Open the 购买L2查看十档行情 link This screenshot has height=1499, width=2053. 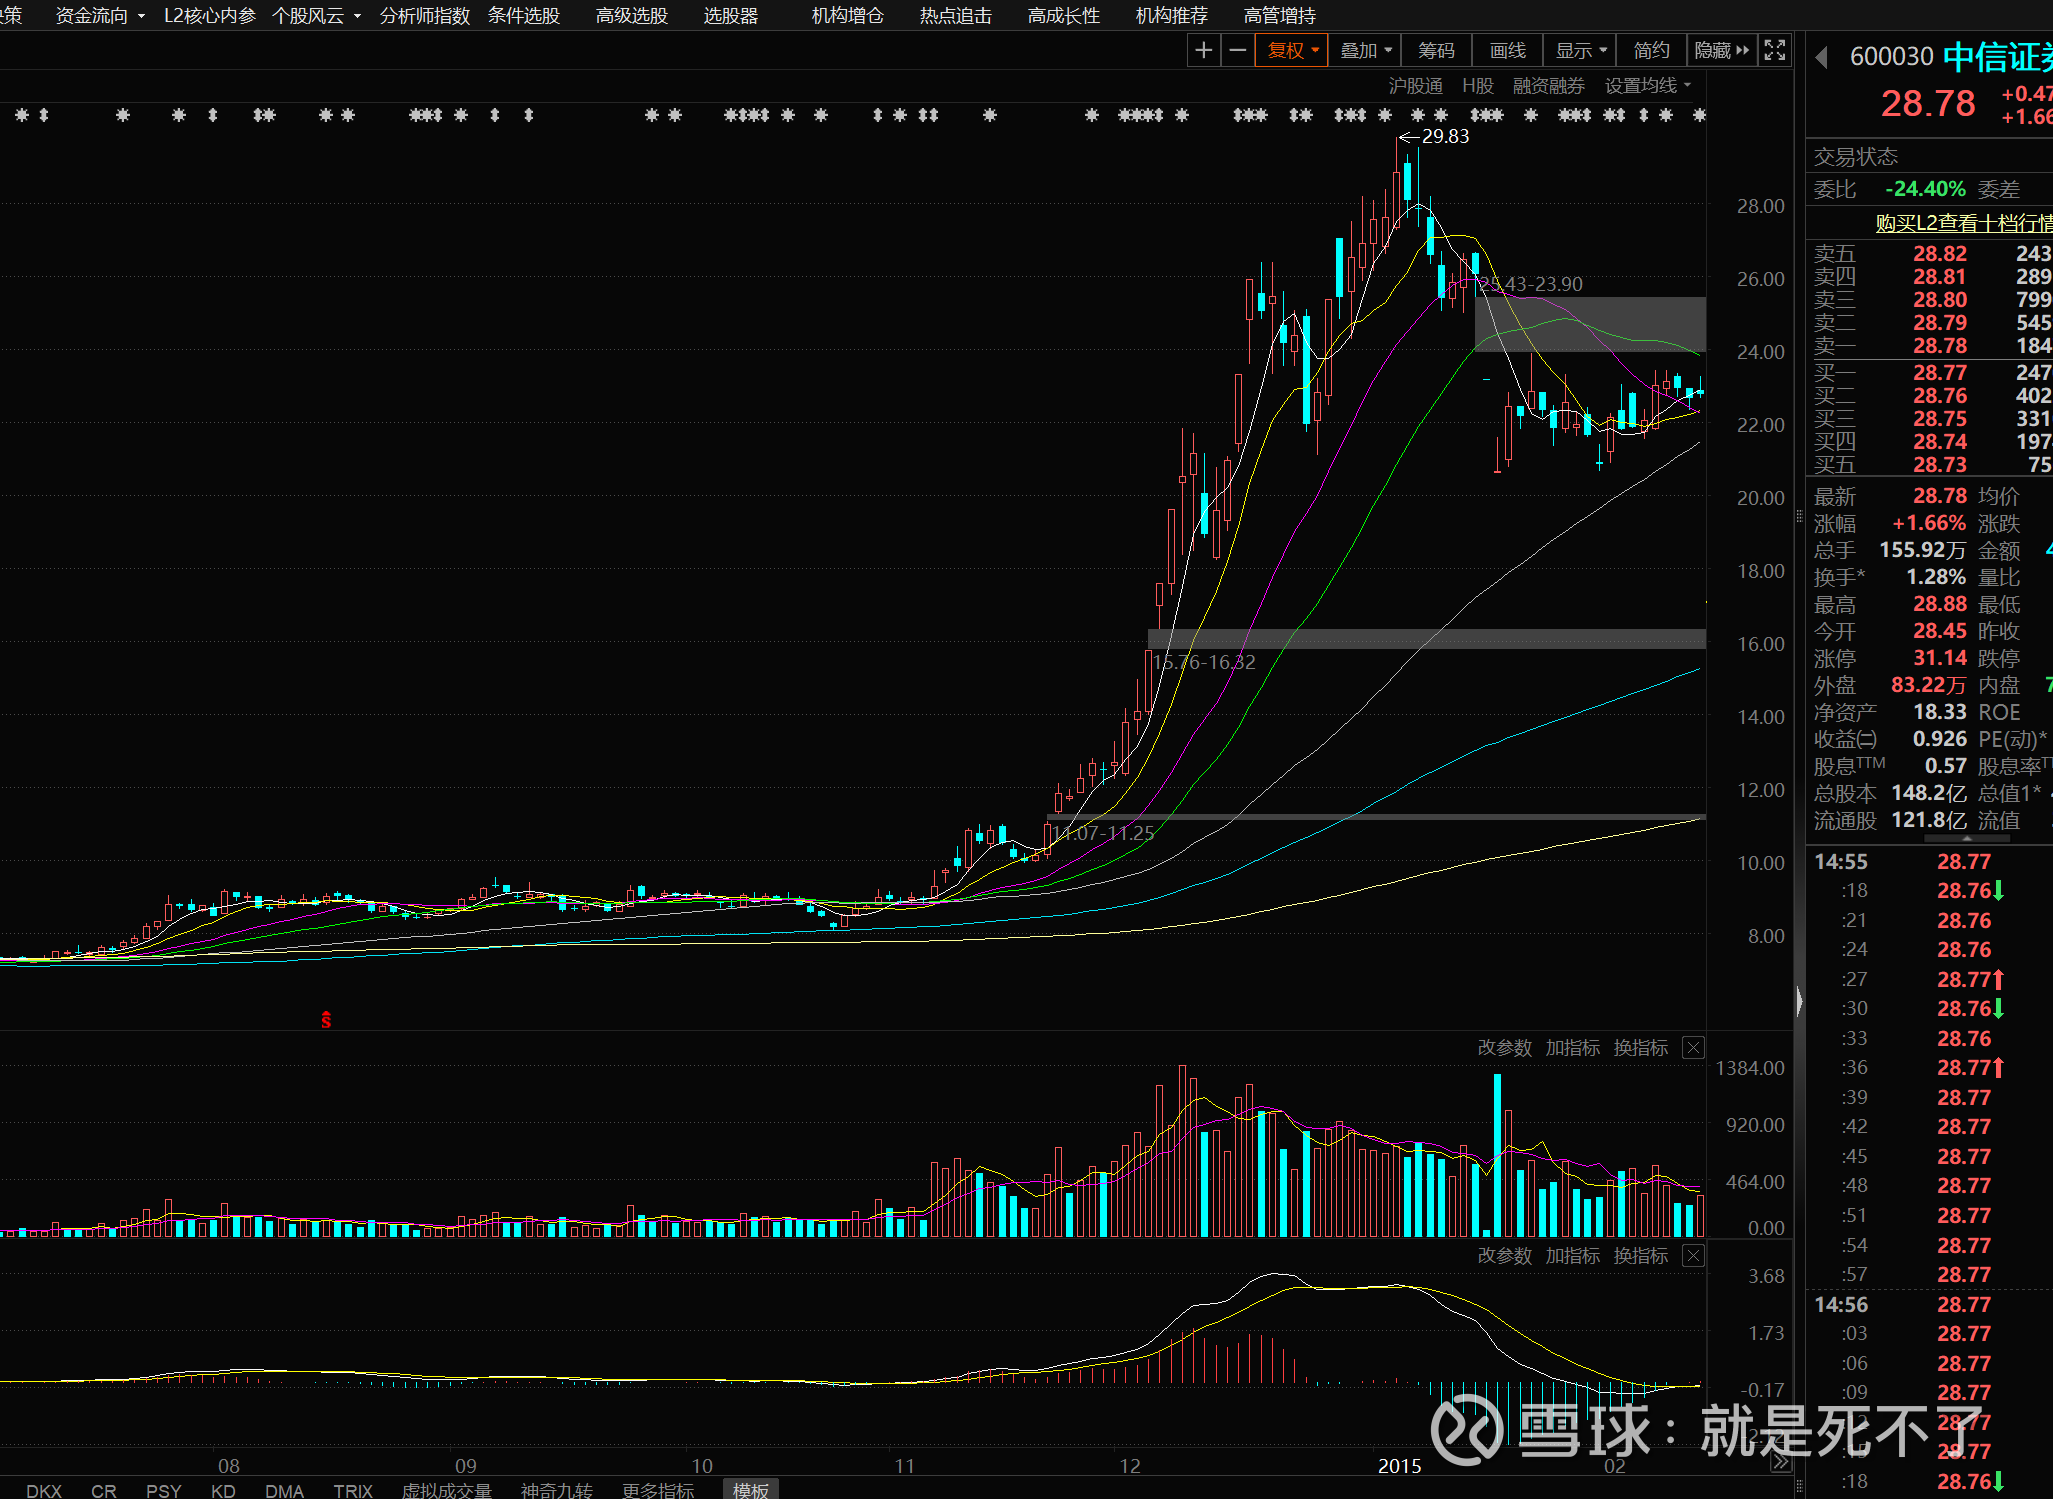(1962, 223)
